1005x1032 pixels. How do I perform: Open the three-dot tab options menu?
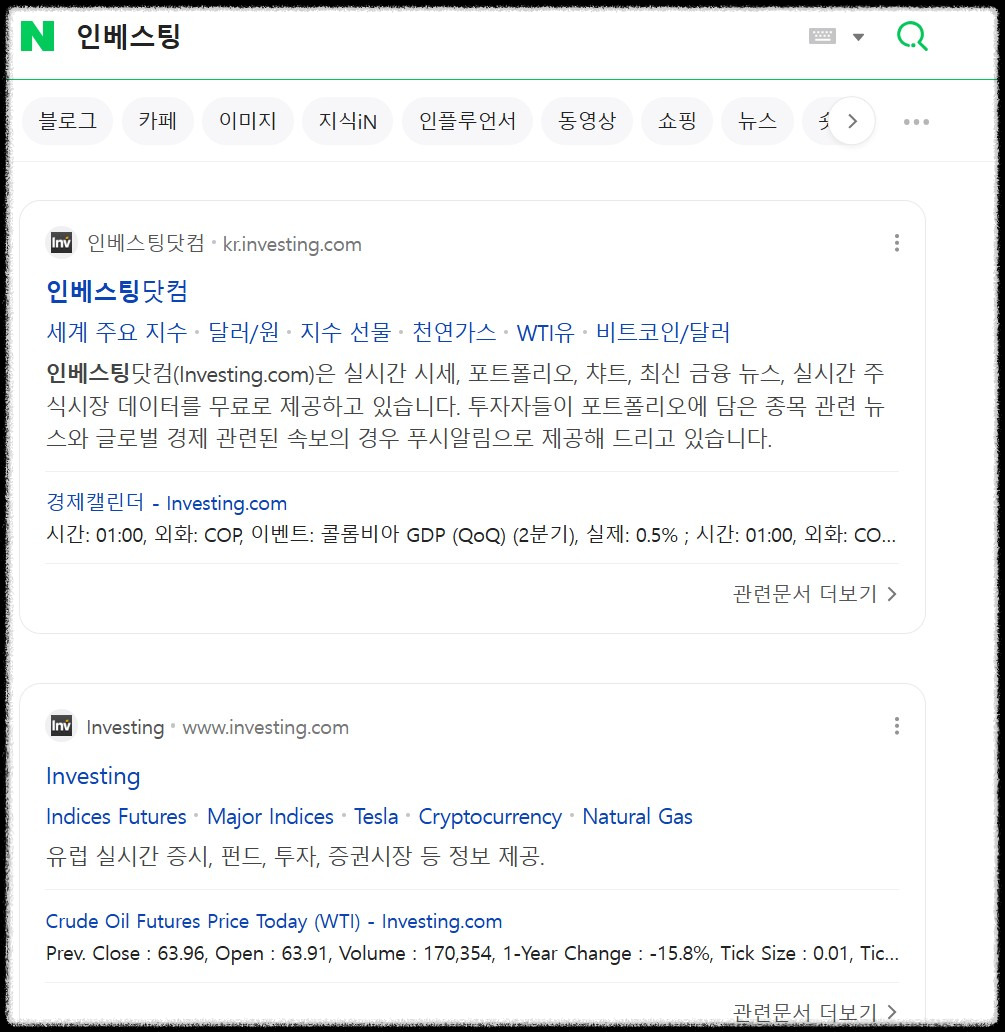point(916,122)
